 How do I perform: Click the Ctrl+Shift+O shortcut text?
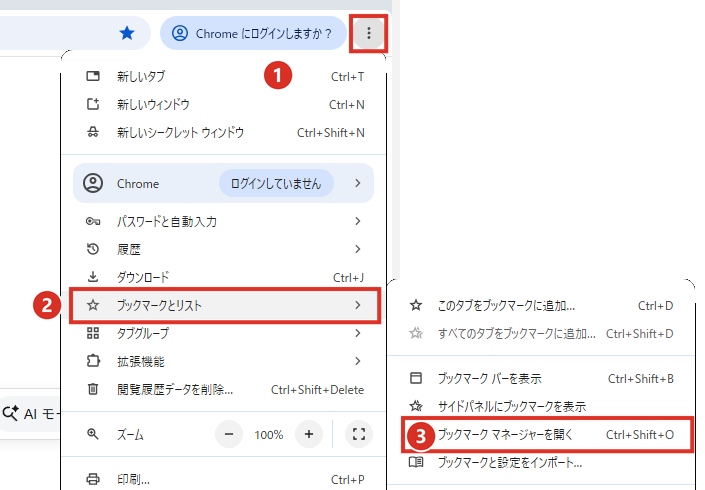[x=640, y=435]
